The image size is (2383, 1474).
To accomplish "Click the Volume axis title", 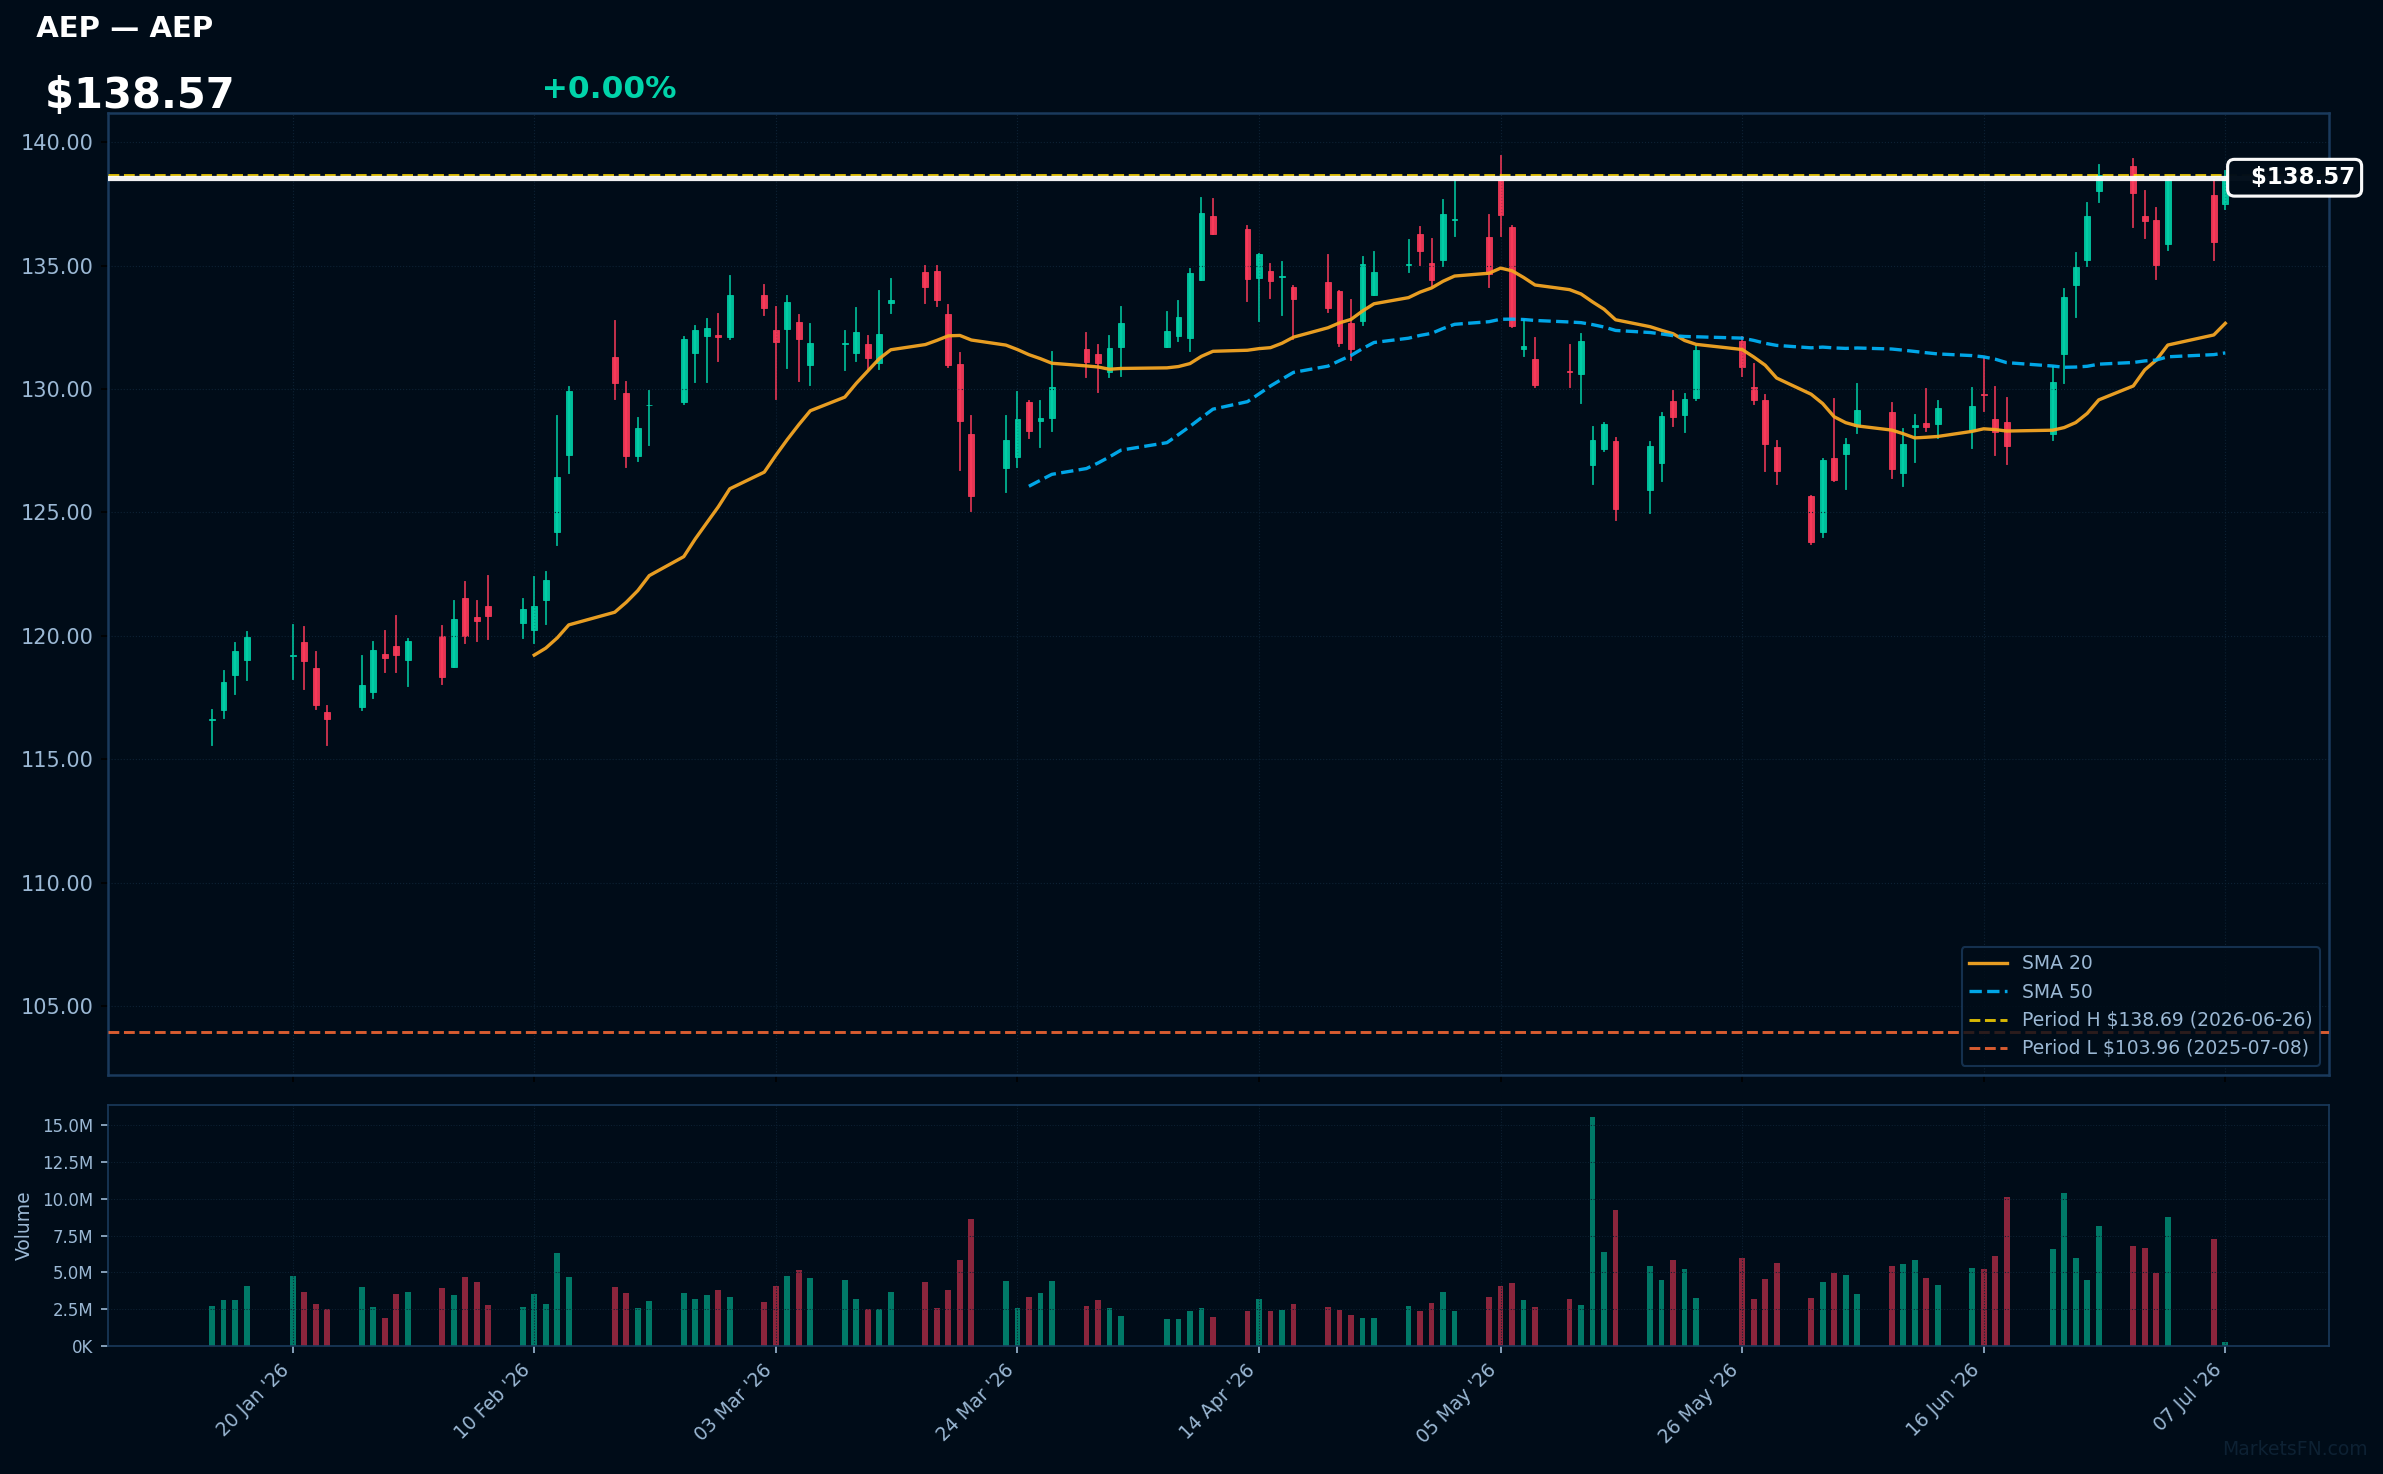I will (23, 1226).
